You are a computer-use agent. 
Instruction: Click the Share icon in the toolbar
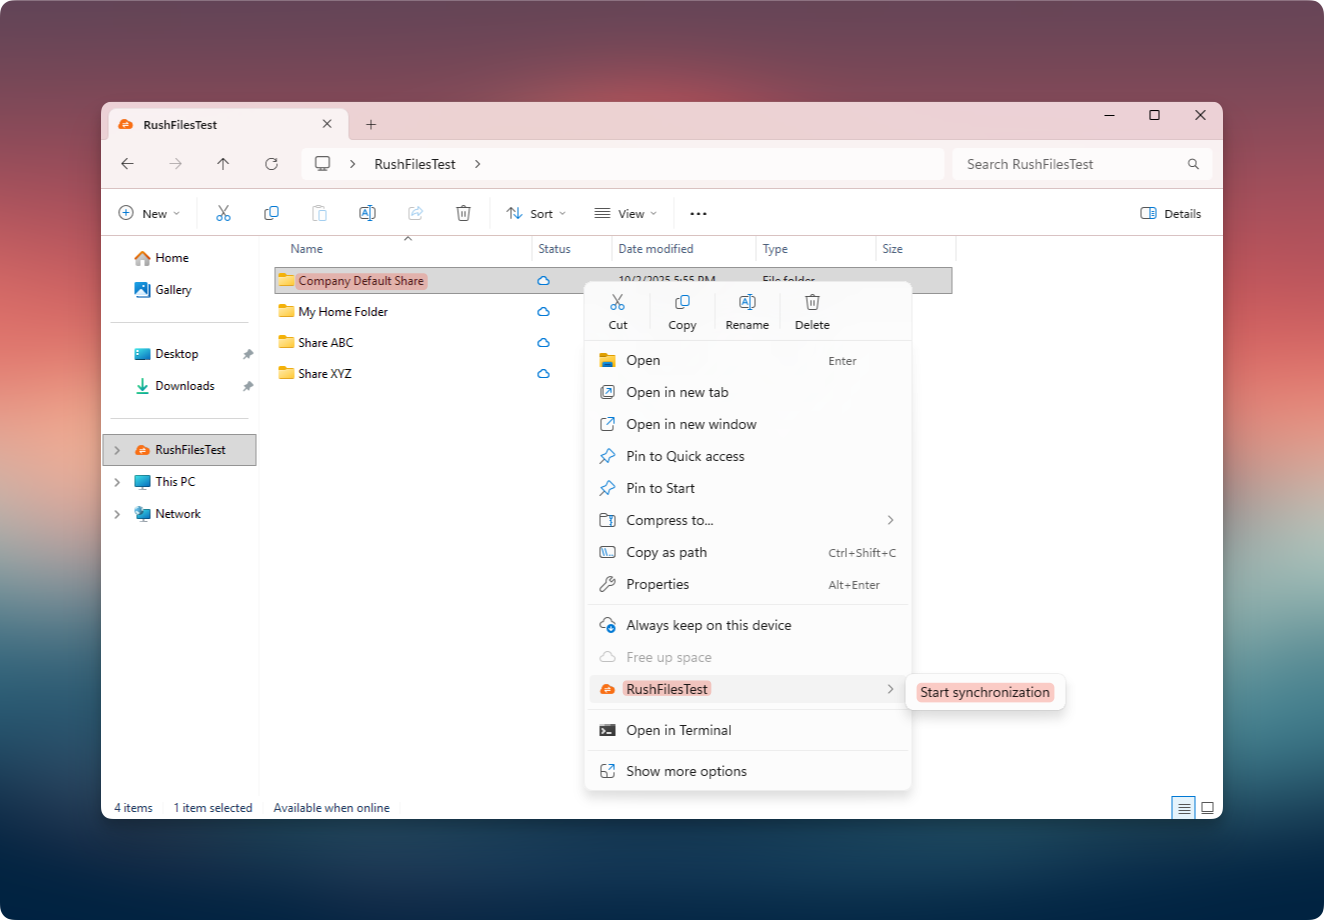[415, 213]
